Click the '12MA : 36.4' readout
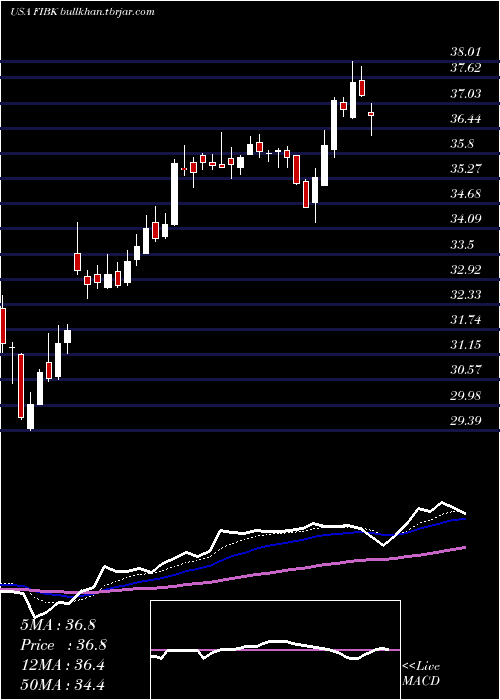This screenshot has height=700, width=500. (x=62, y=665)
